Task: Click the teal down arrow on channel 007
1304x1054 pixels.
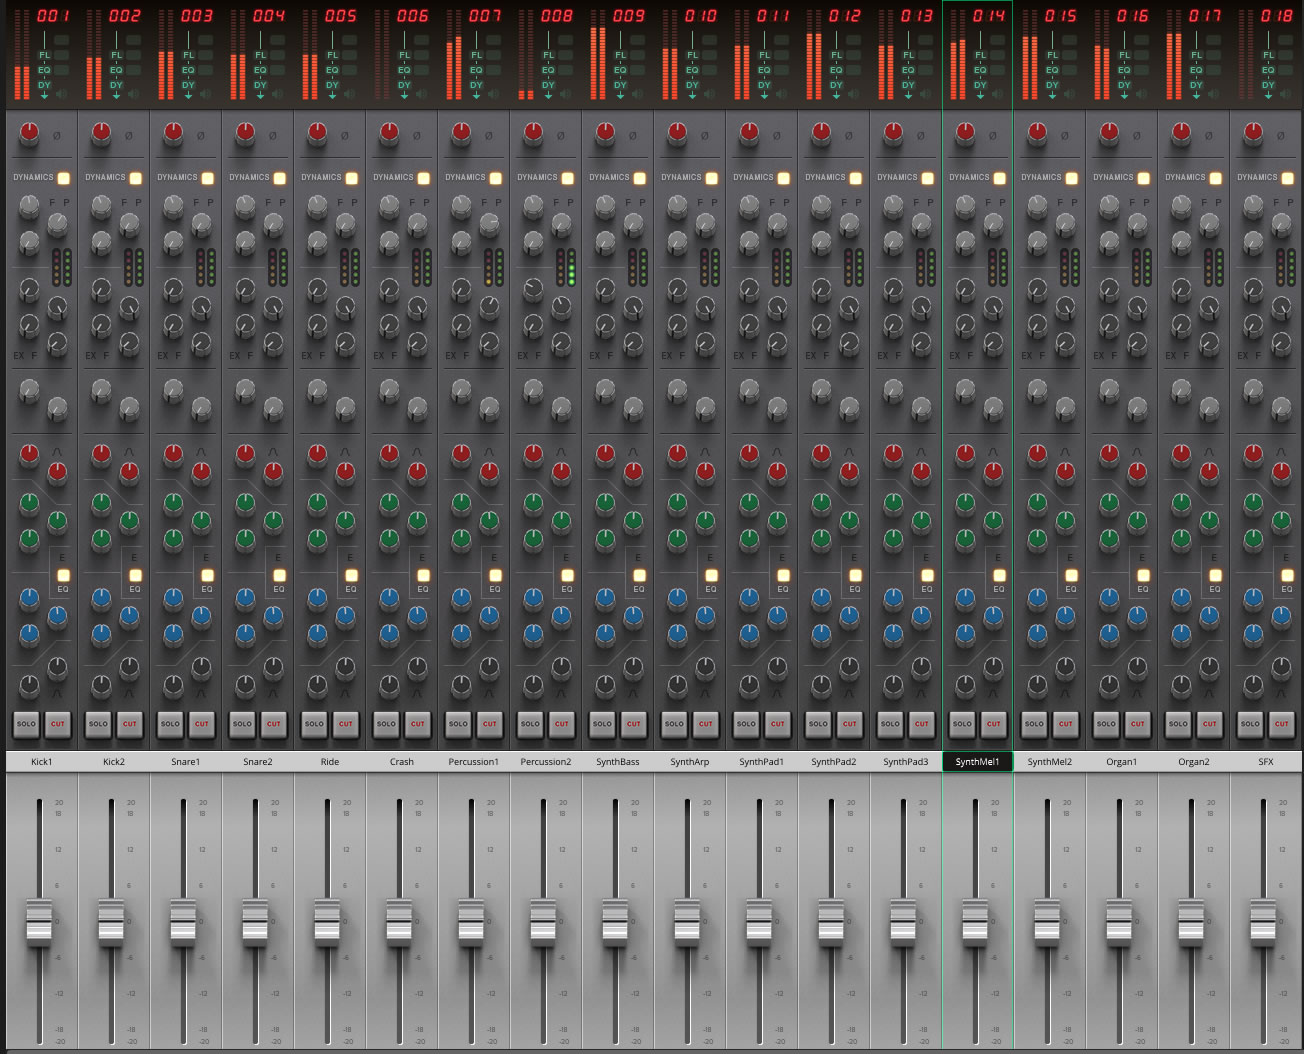Action: (x=476, y=94)
